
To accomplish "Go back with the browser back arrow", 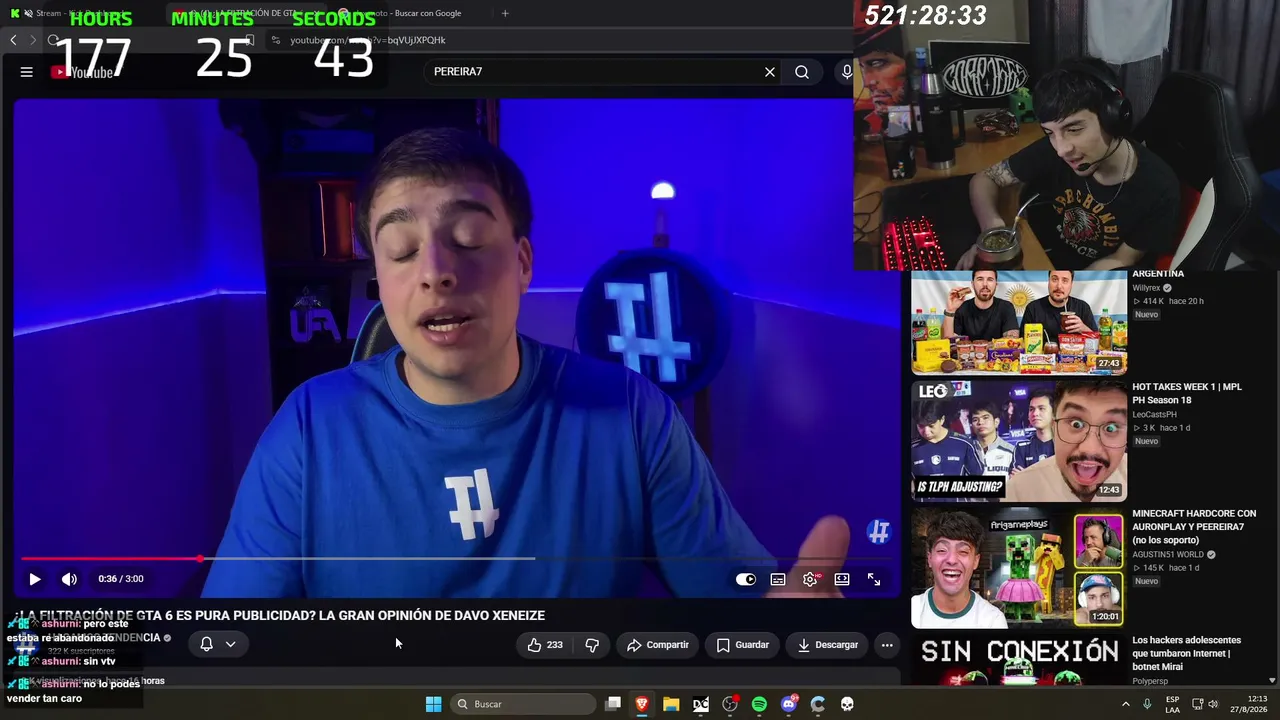I will click(x=13, y=40).
